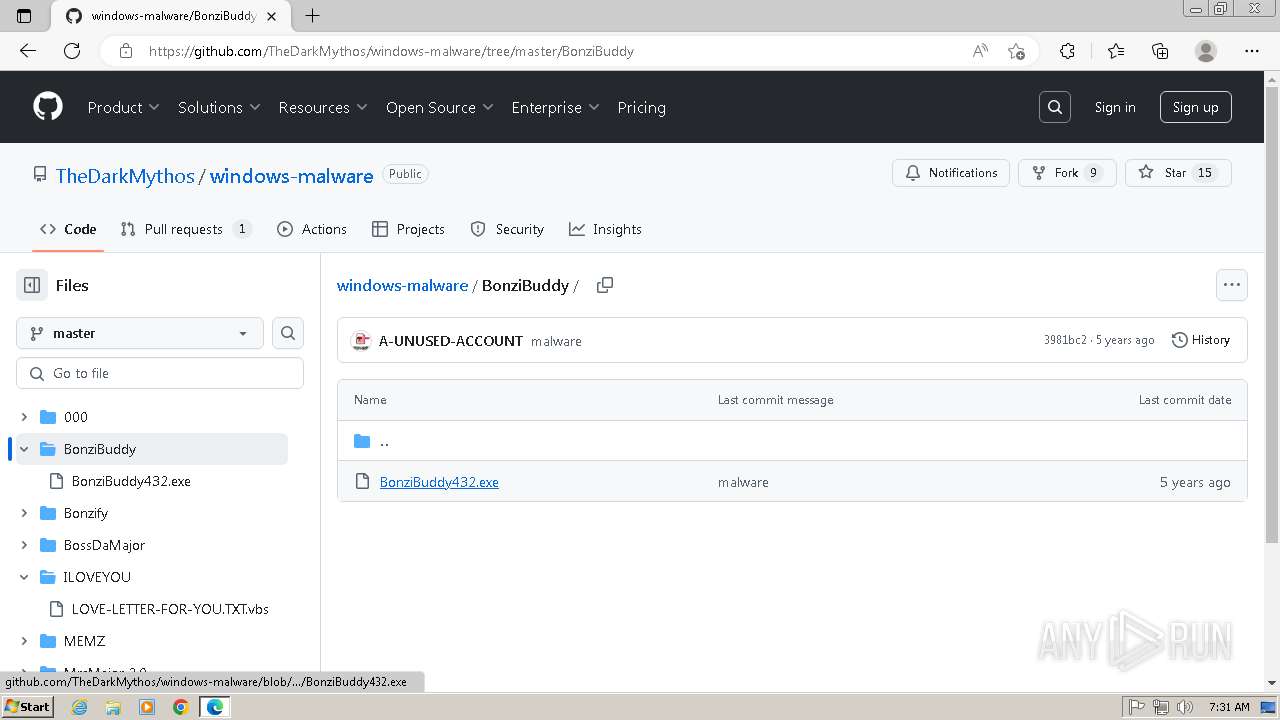Click the Sign up button
1280x720 pixels.
(1195, 107)
